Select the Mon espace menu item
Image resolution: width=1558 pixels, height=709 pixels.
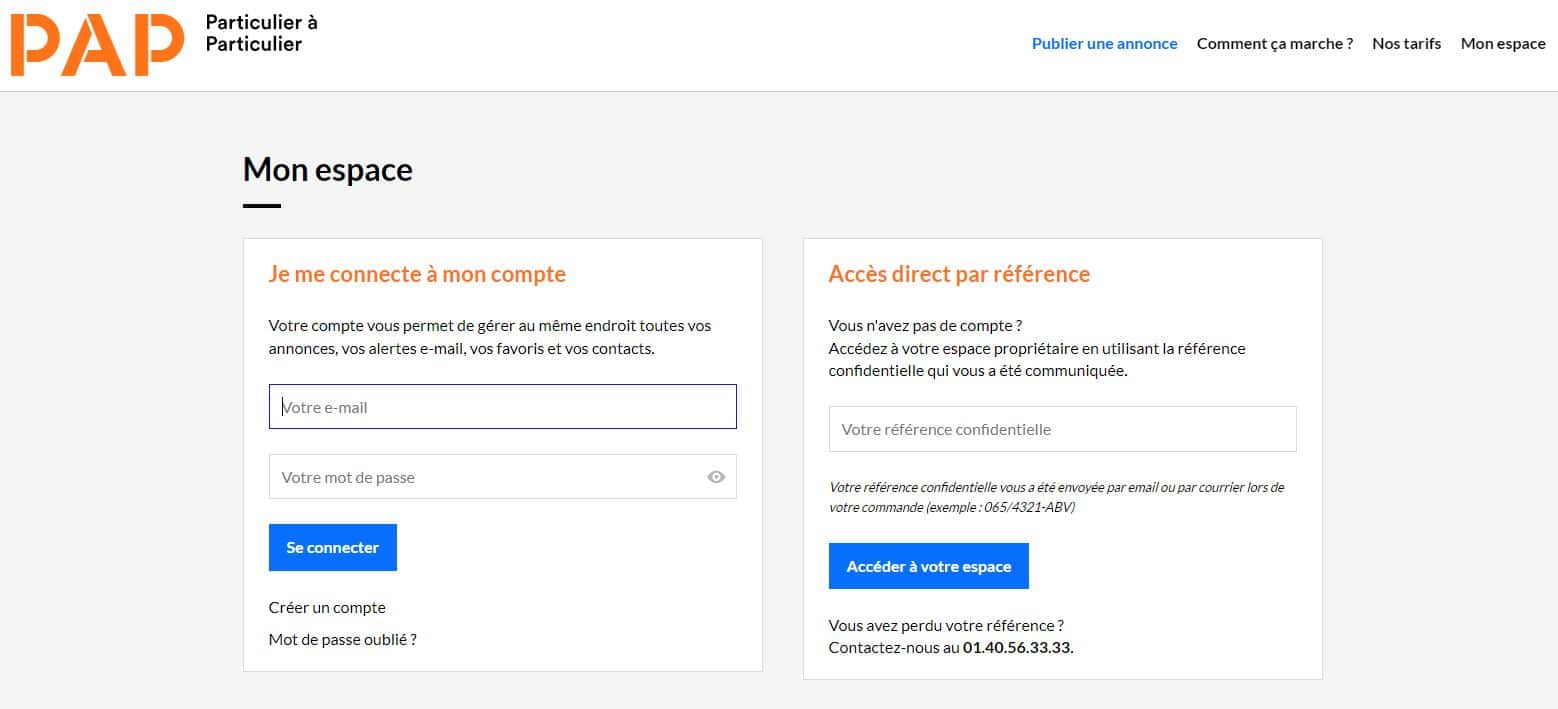click(x=1502, y=43)
